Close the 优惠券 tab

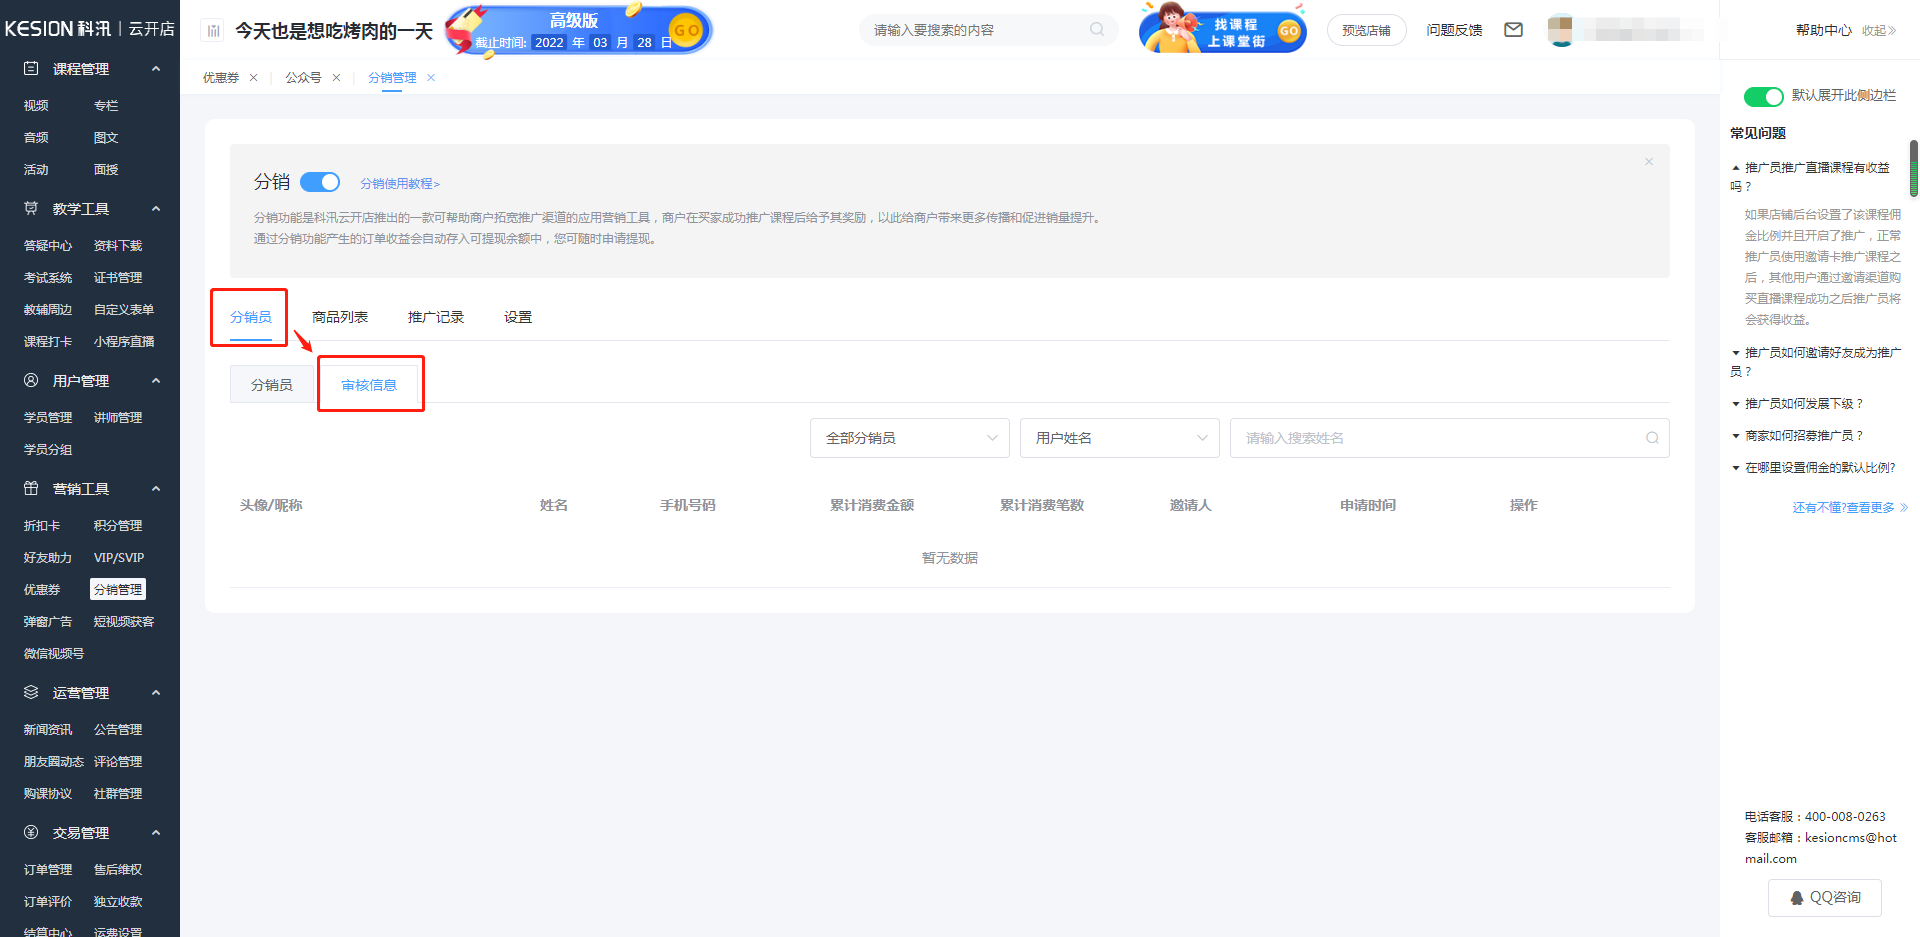click(253, 77)
